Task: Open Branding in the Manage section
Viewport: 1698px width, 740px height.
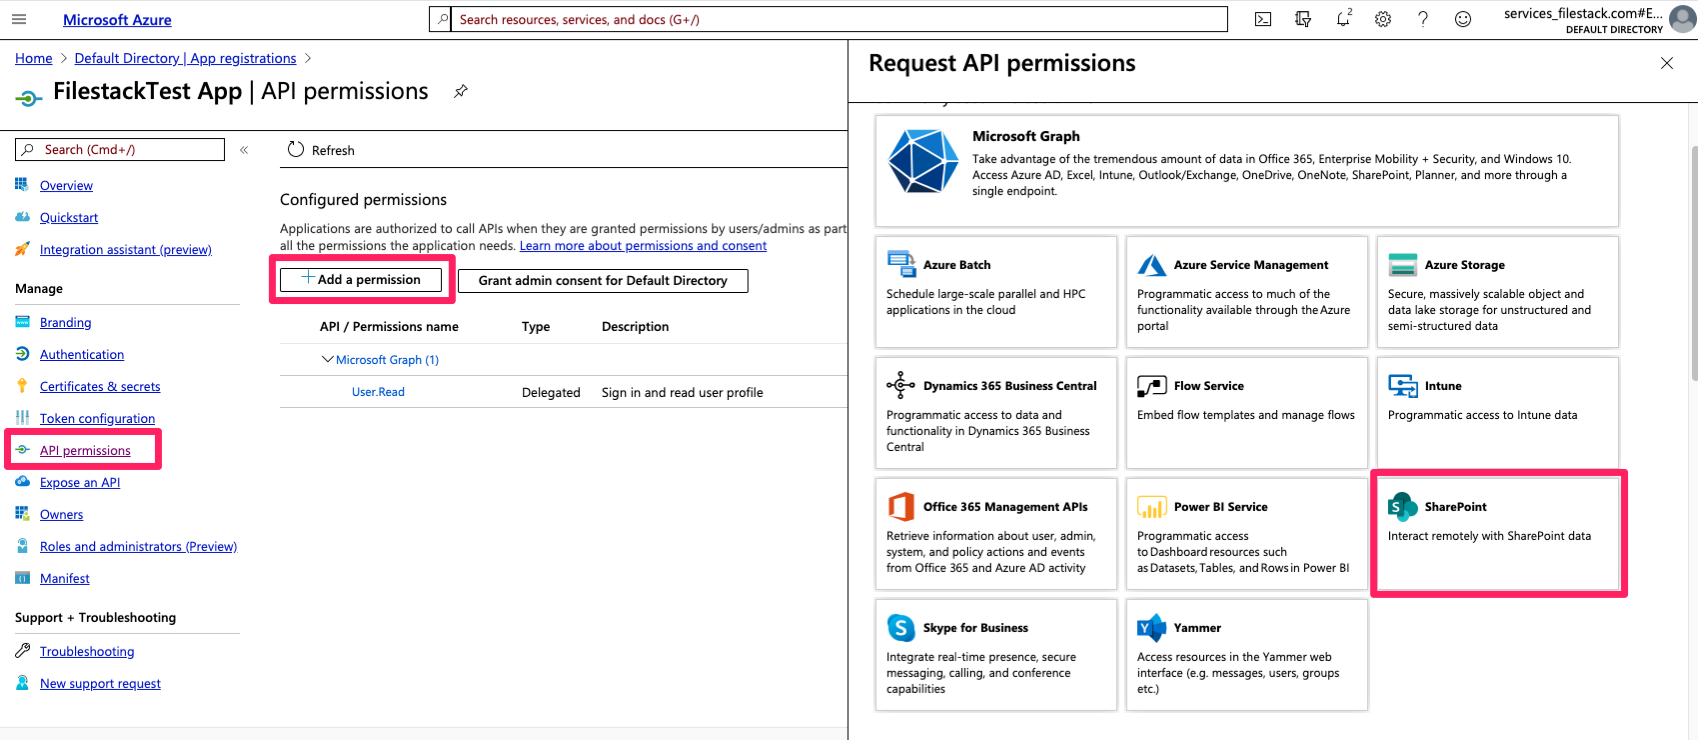Action: pyautogui.click(x=65, y=323)
